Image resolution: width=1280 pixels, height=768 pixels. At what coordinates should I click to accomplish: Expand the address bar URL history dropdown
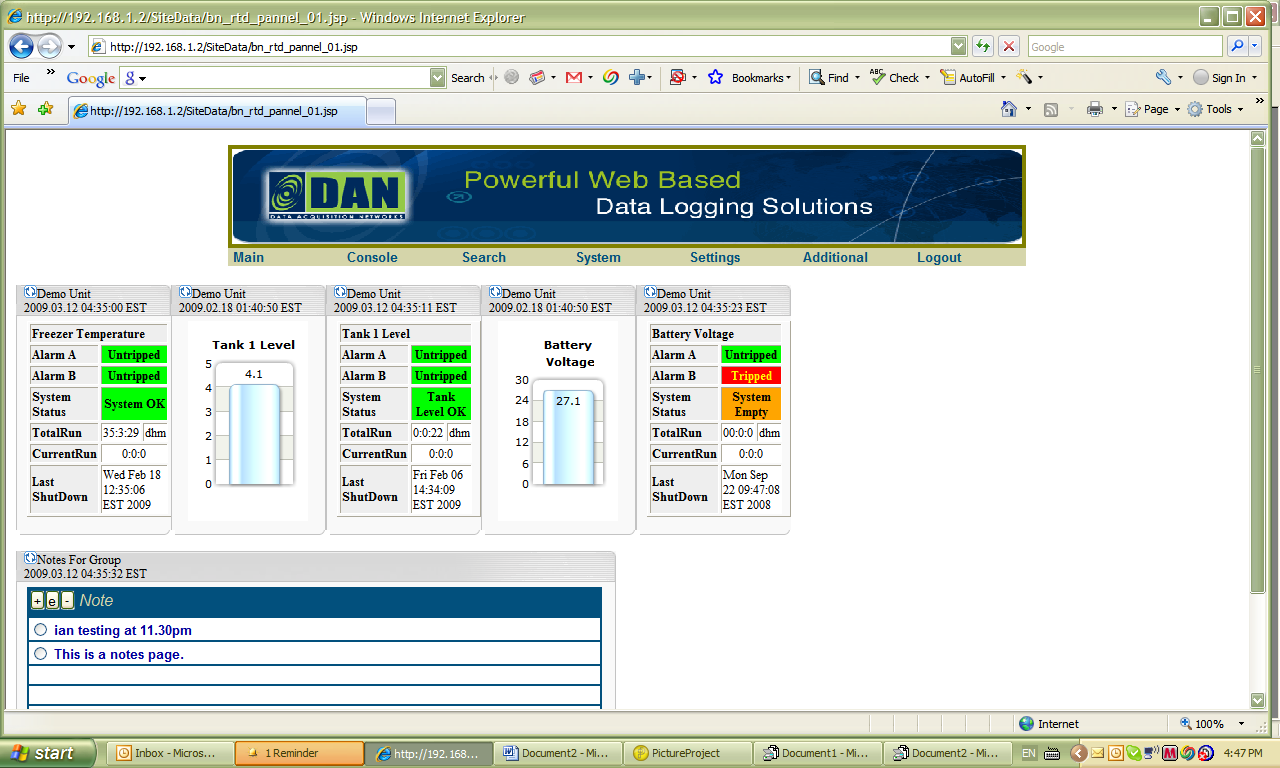pyautogui.click(x=958, y=46)
